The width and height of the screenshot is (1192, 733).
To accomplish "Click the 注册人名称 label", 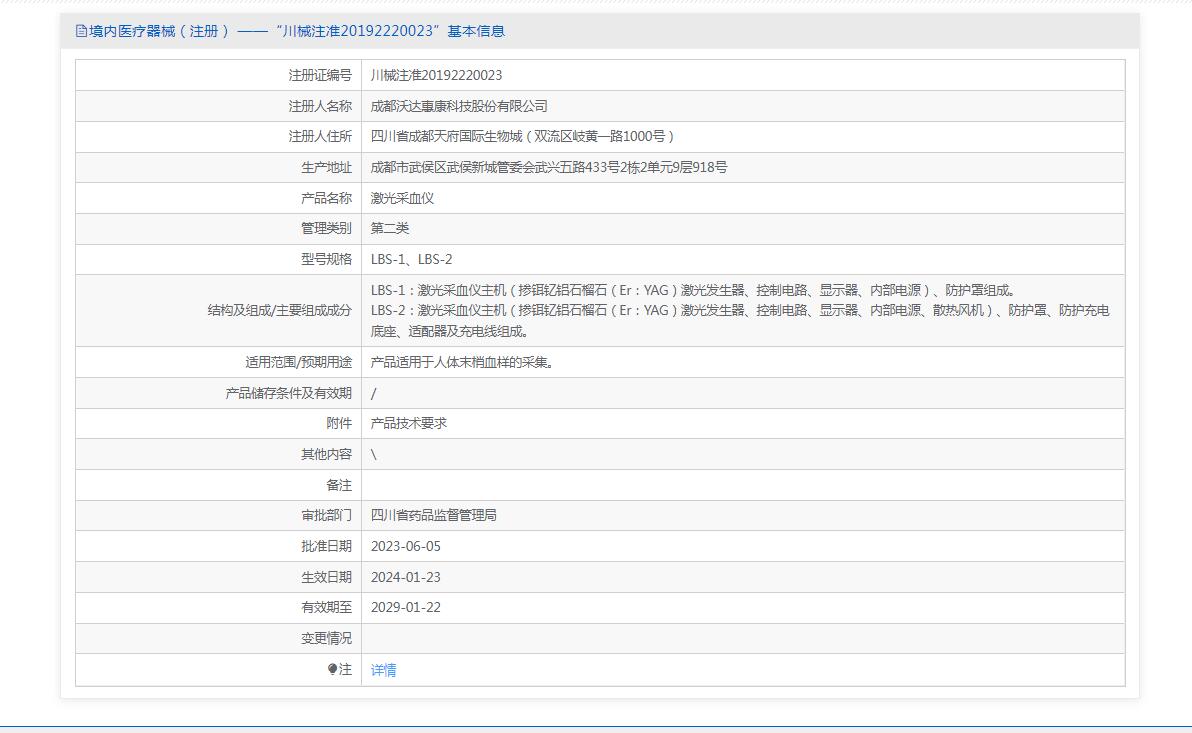I will pyautogui.click(x=320, y=106).
